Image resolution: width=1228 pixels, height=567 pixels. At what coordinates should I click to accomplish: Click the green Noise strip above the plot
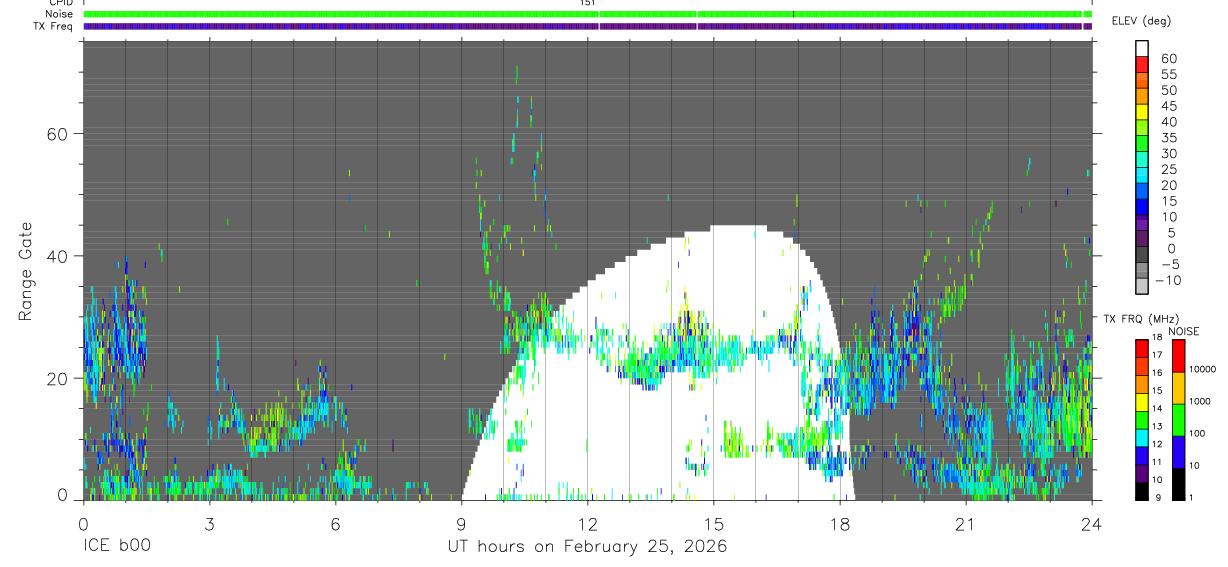click(x=587, y=14)
